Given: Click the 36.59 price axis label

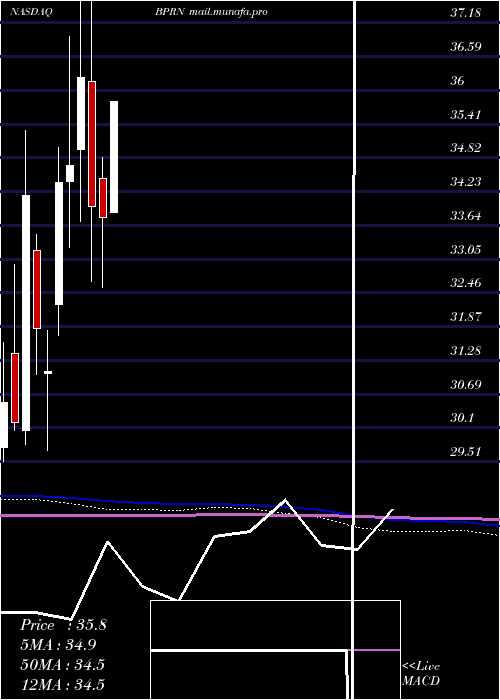Looking at the screenshot, I should pyautogui.click(x=466, y=46).
